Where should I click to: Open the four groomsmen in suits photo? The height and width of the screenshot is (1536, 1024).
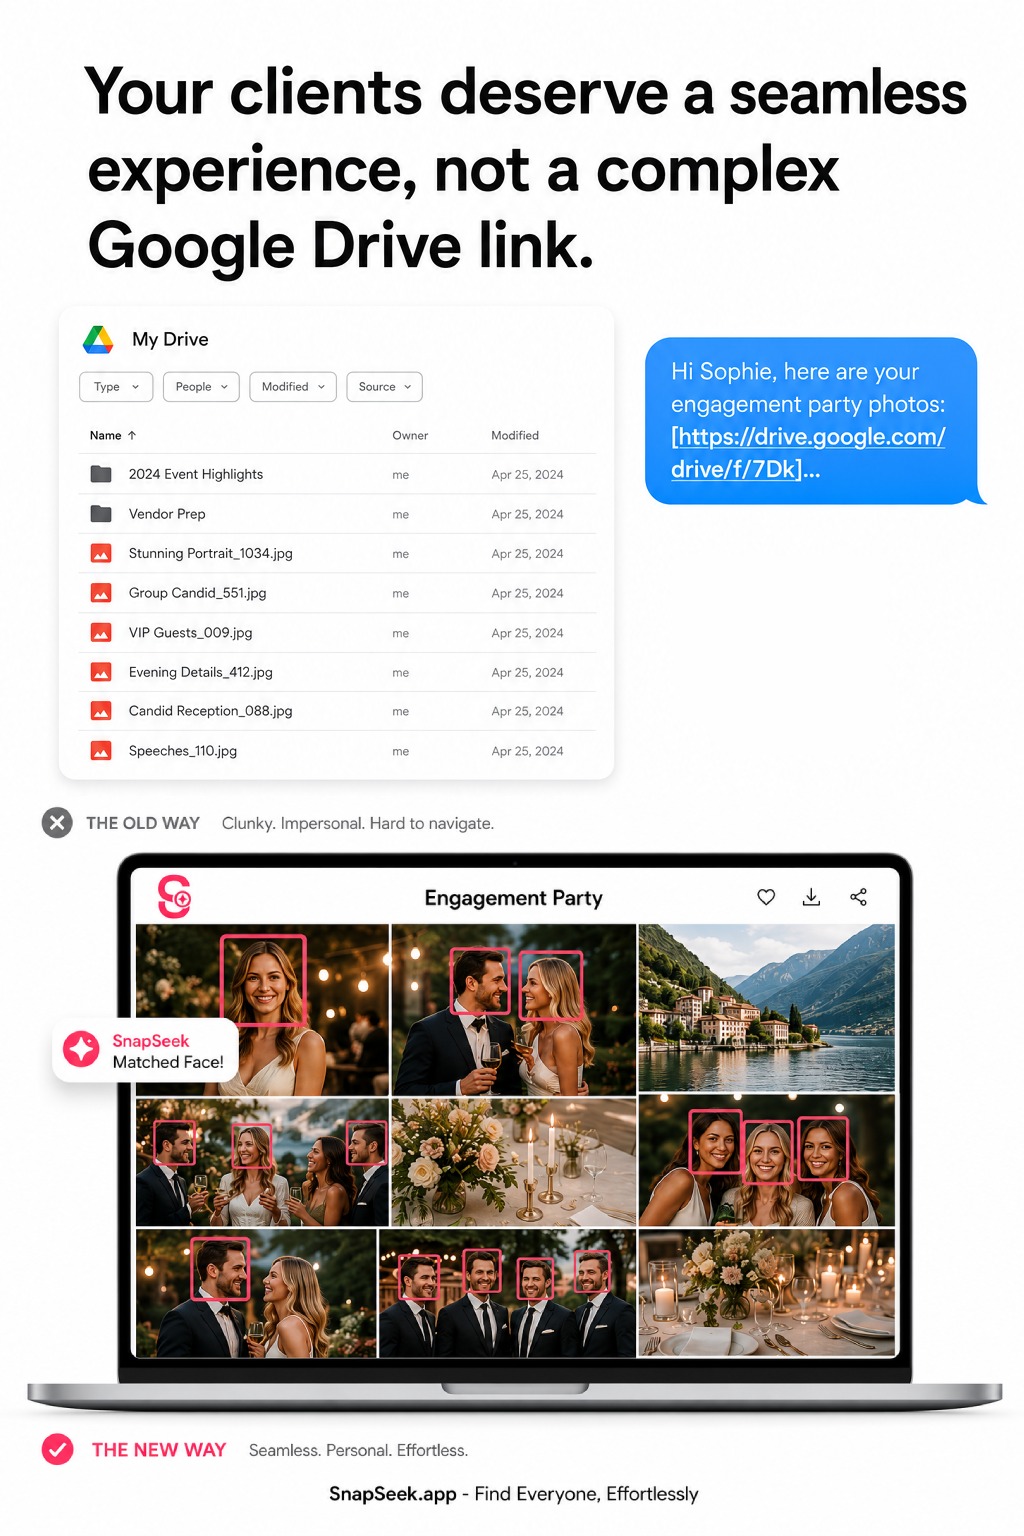[x=507, y=1294]
